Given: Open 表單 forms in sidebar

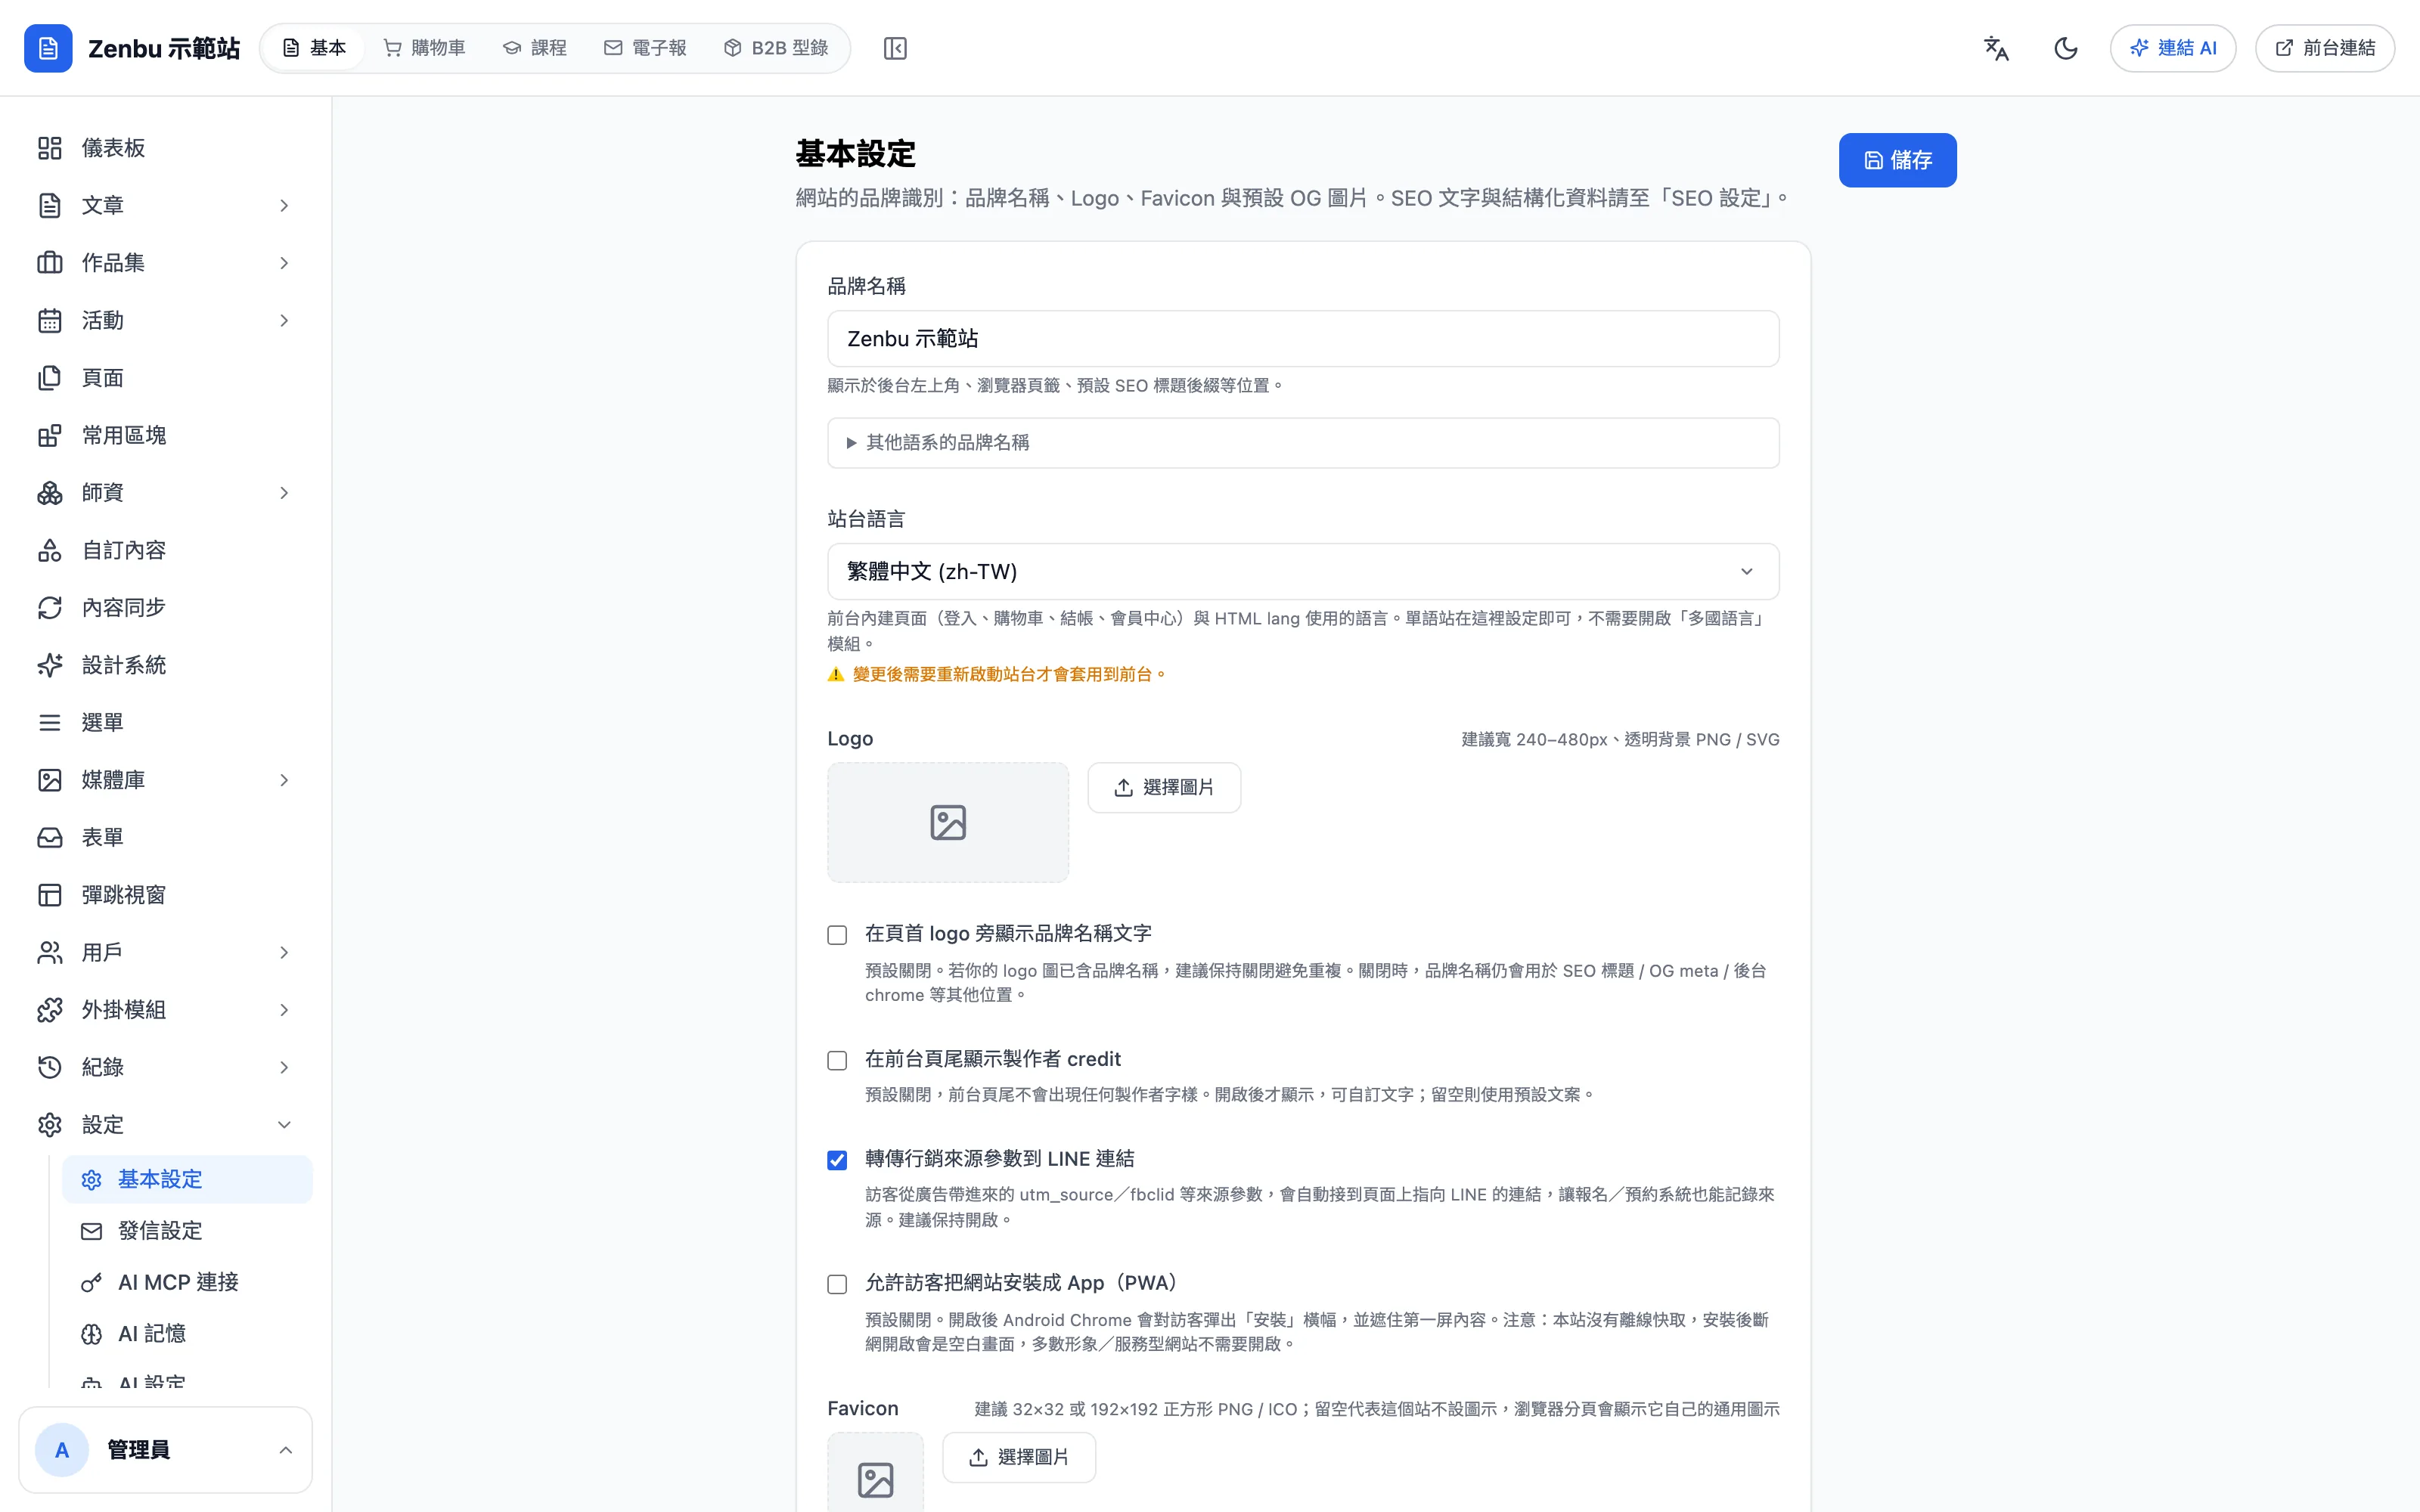Looking at the screenshot, I should tap(166, 837).
